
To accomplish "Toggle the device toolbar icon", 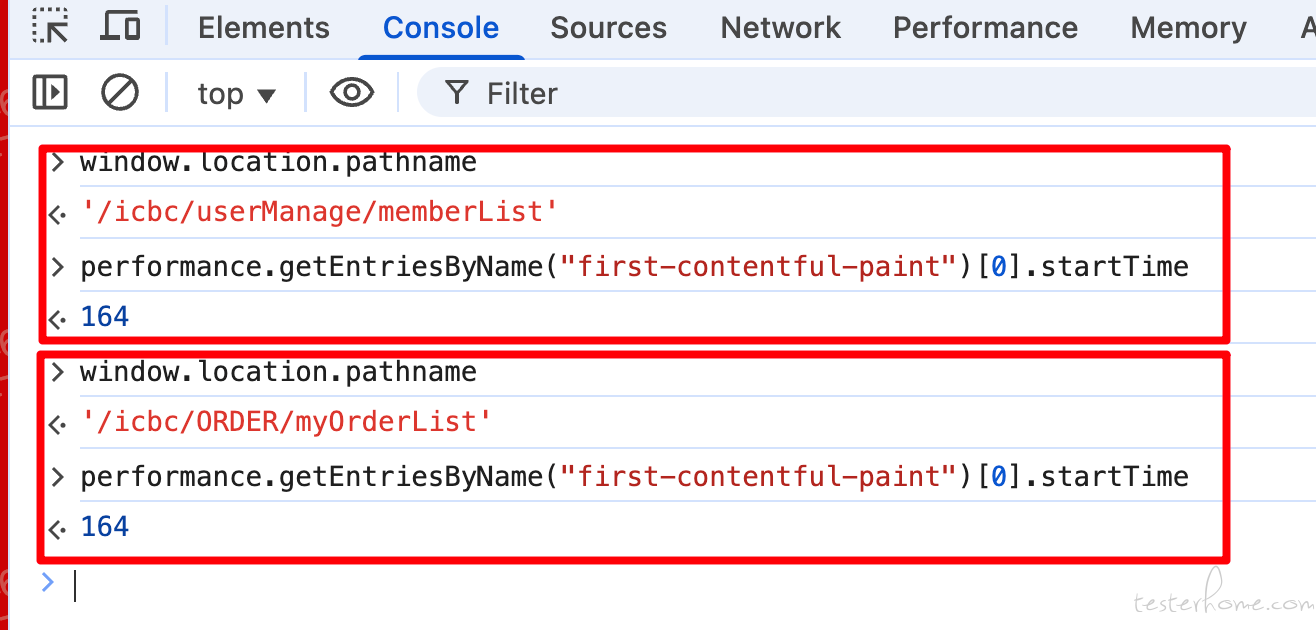I will (121, 27).
